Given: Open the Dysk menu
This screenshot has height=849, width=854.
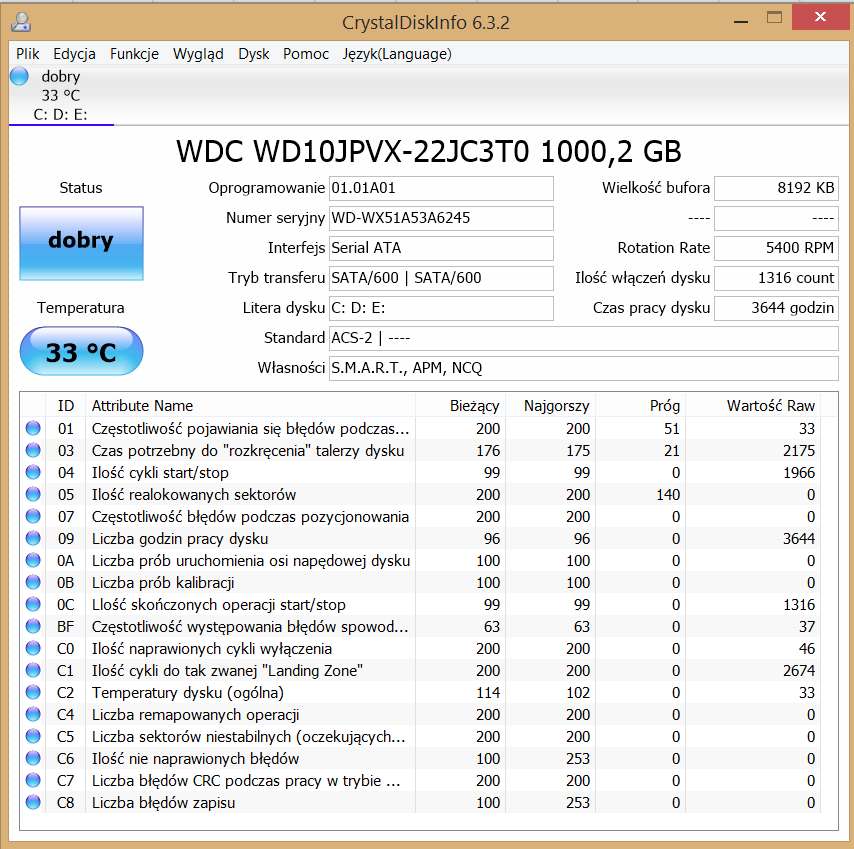Looking at the screenshot, I should (x=254, y=54).
